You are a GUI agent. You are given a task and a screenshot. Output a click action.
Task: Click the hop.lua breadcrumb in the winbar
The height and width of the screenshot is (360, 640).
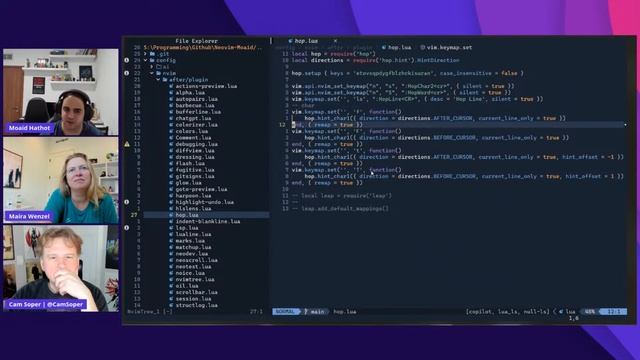(400, 47)
